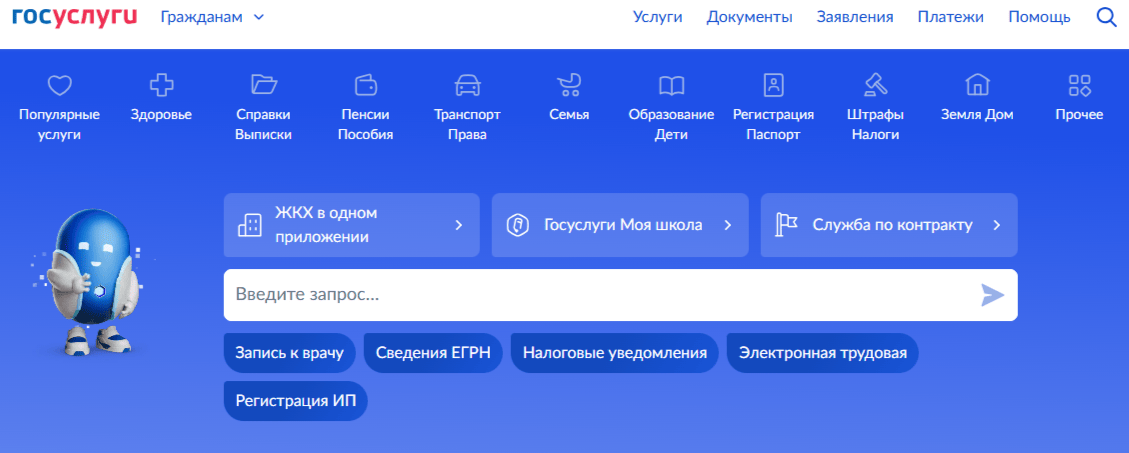Open the Платежи menu item
1129x453 pixels.
point(950,17)
